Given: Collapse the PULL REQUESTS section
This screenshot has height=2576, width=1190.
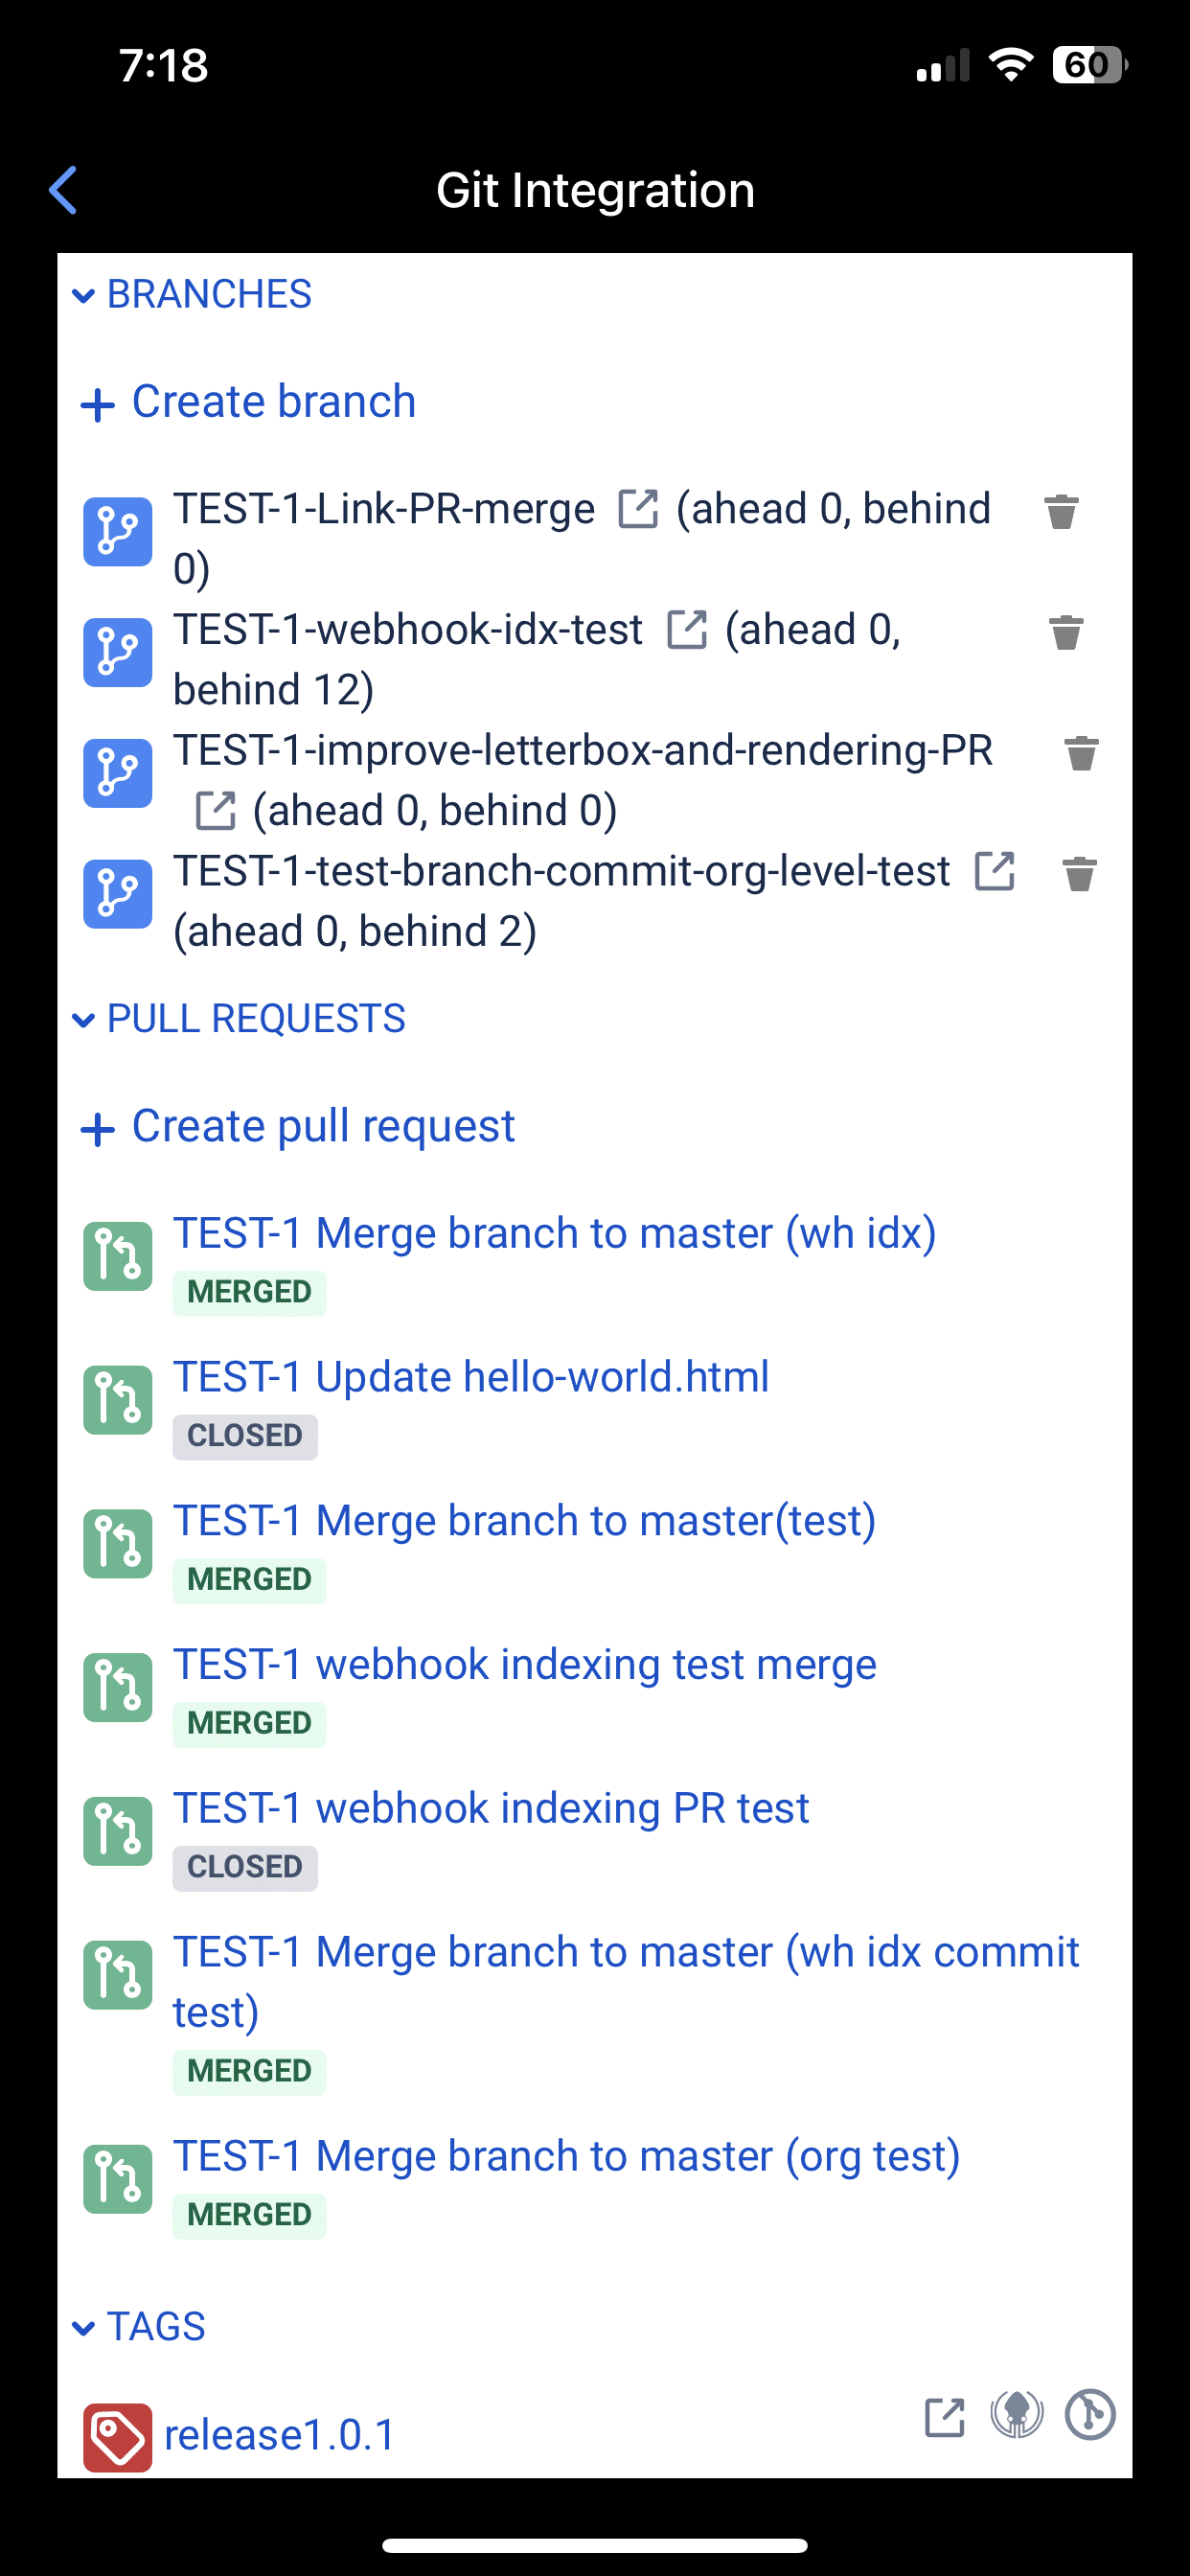Looking at the screenshot, I should (x=239, y=1019).
